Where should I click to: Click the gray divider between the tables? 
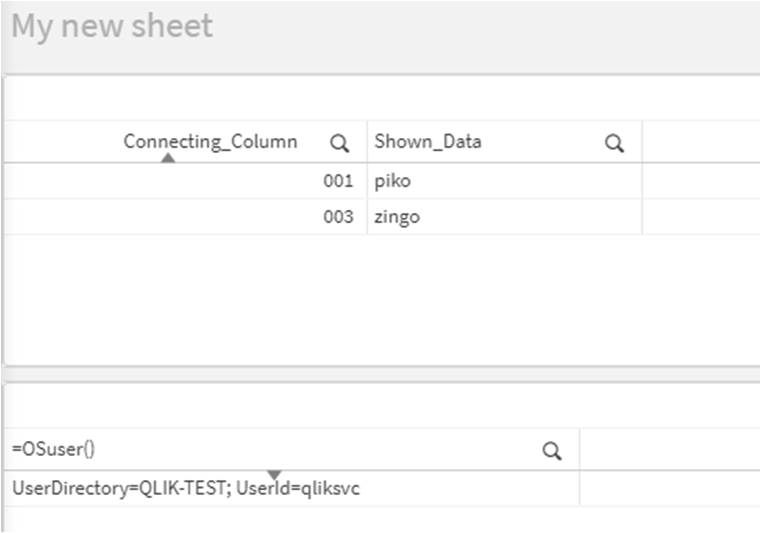382,374
